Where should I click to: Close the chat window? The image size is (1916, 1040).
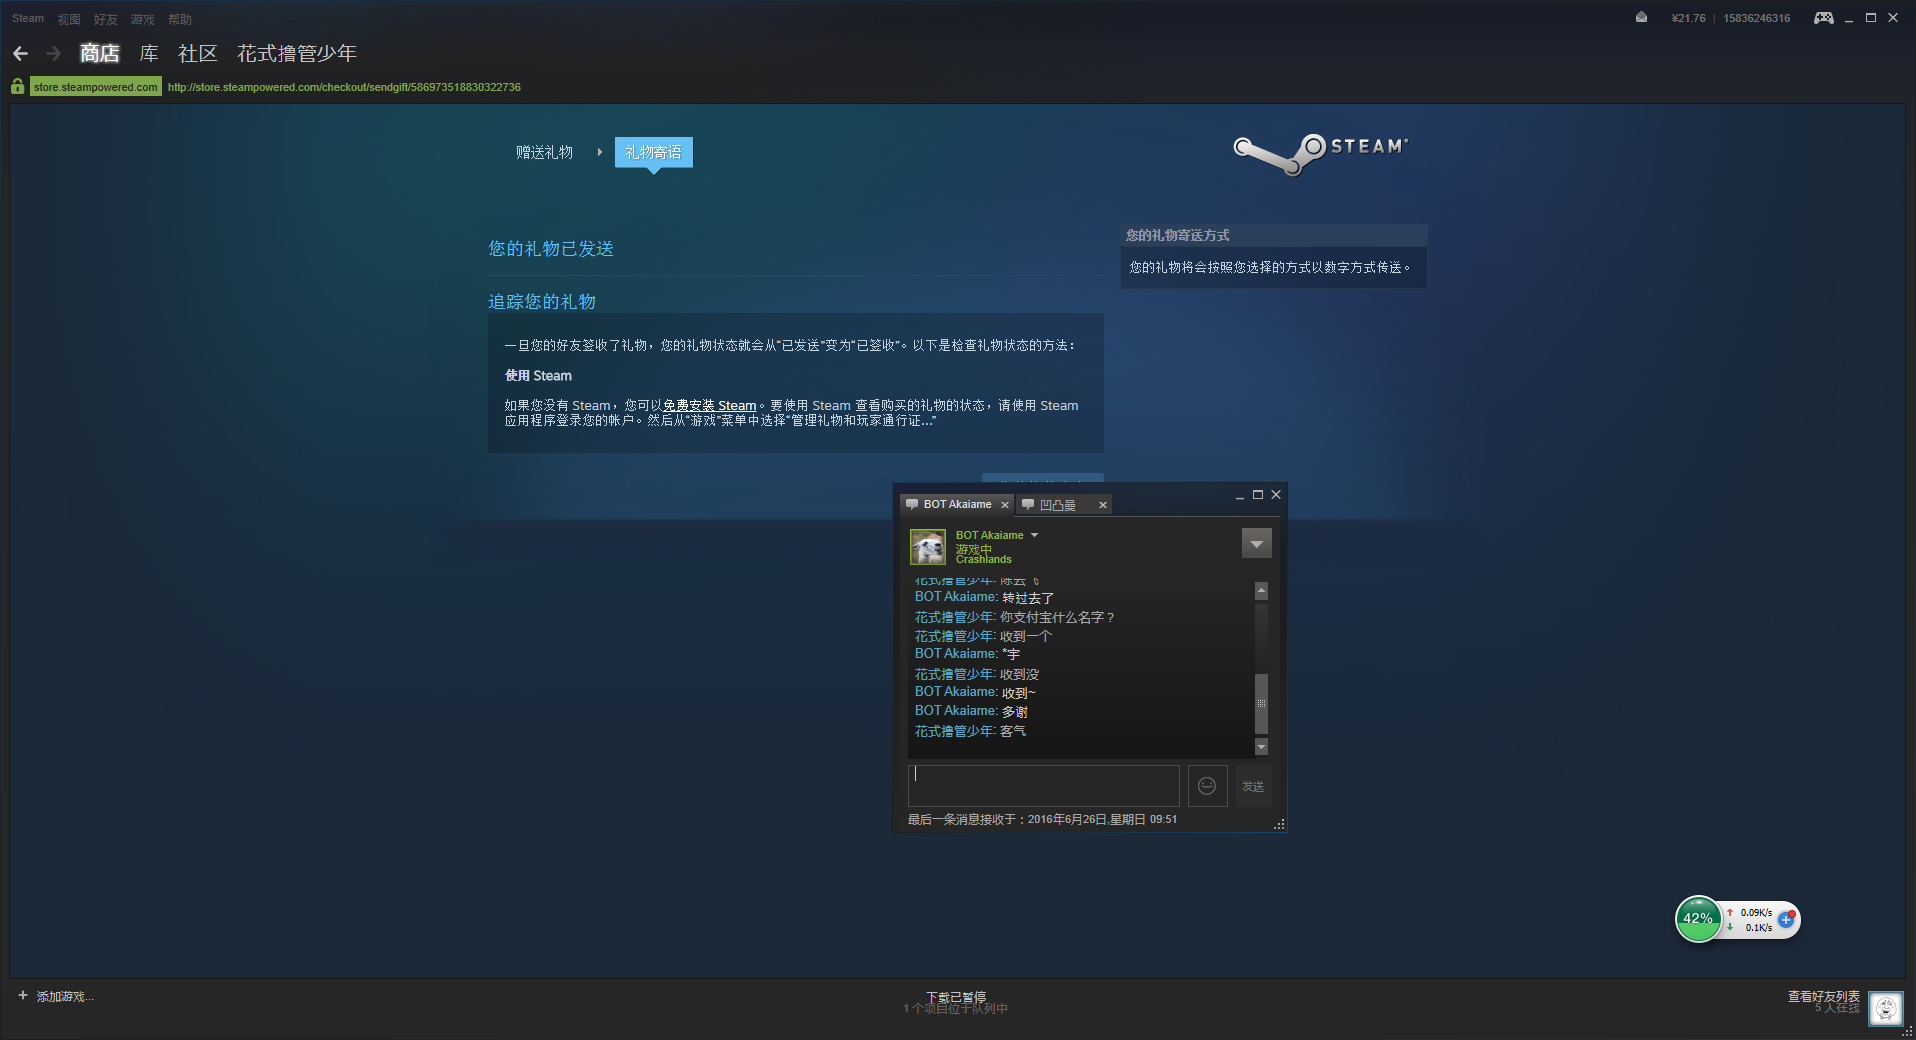1276,495
